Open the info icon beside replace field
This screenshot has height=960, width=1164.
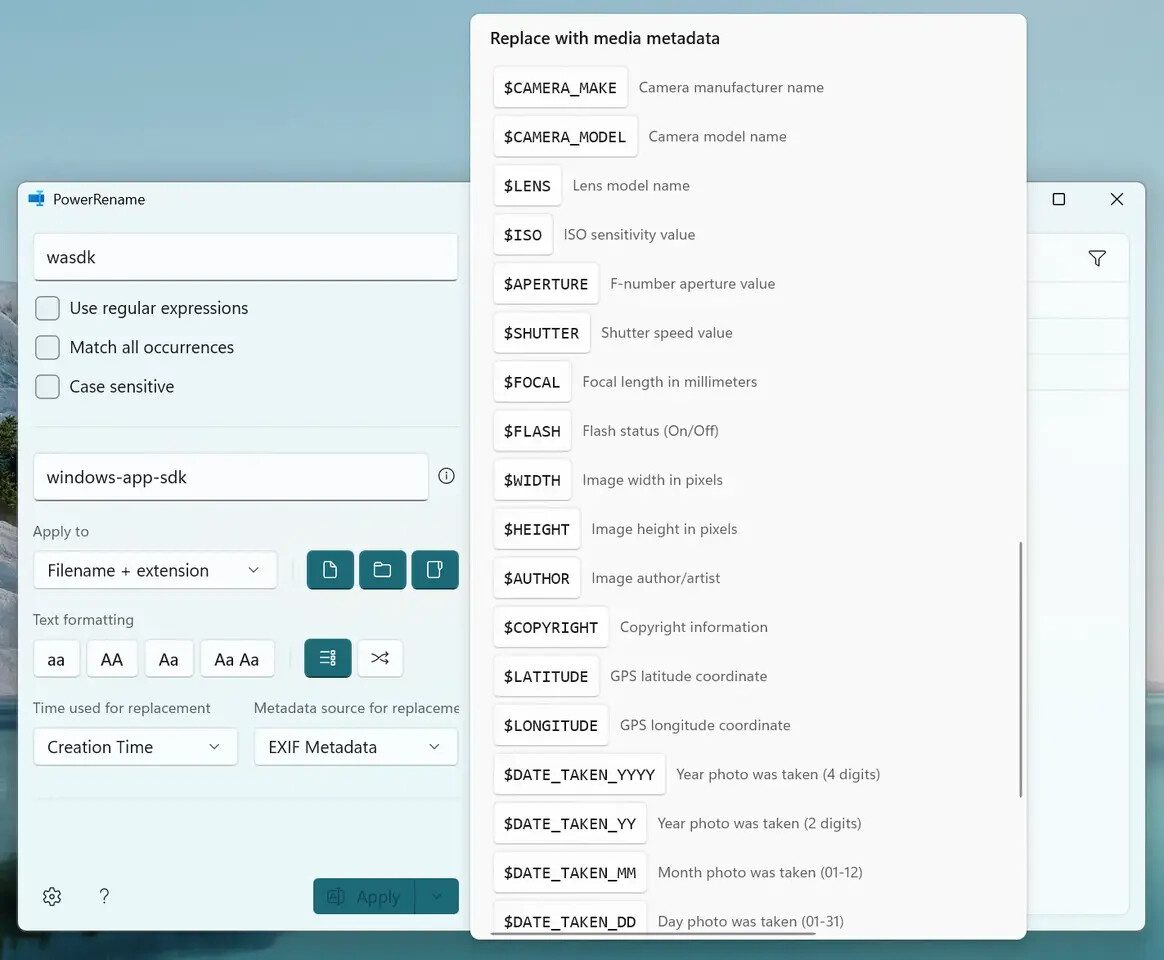pos(446,476)
